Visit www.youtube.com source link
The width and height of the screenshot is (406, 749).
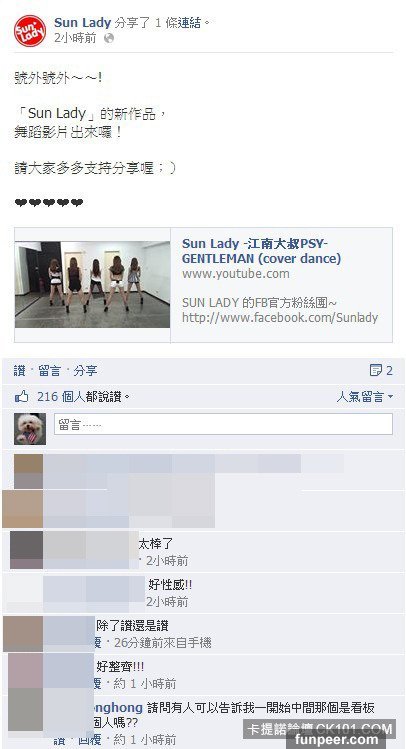tap(235, 274)
